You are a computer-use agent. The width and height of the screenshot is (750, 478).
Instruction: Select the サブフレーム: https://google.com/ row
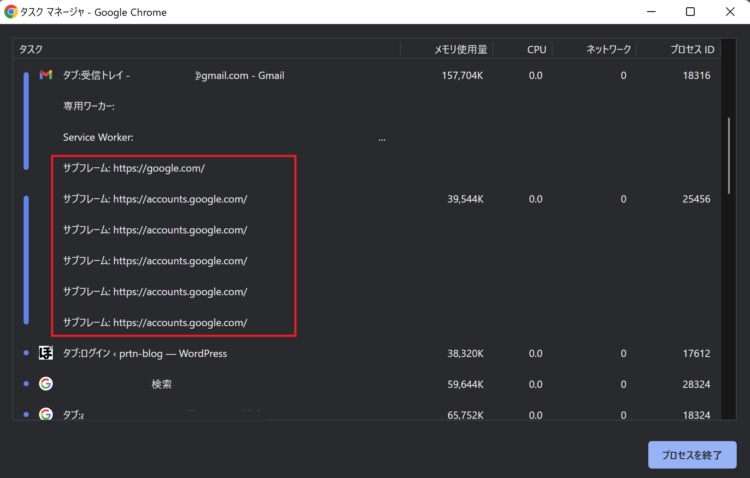[x=367, y=168]
